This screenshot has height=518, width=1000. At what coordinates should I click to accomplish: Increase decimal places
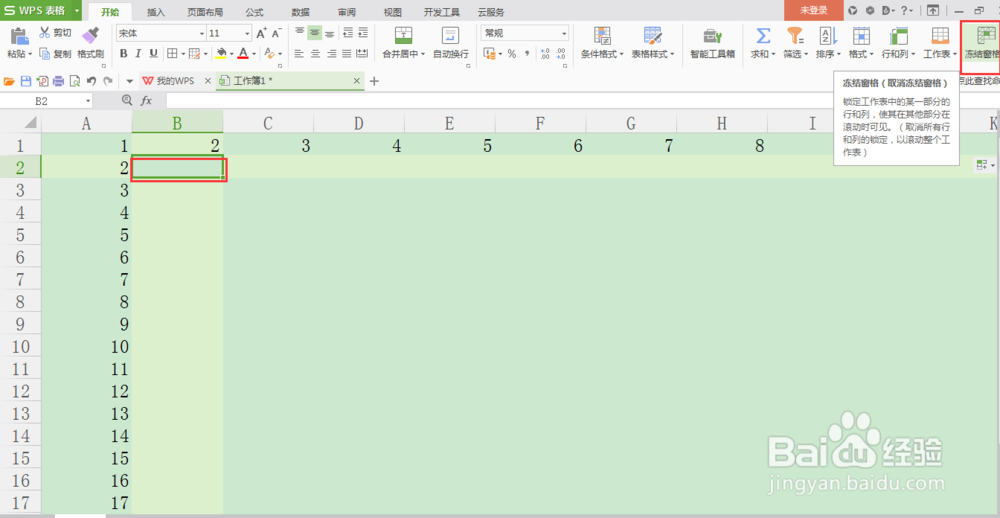(545, 54)
